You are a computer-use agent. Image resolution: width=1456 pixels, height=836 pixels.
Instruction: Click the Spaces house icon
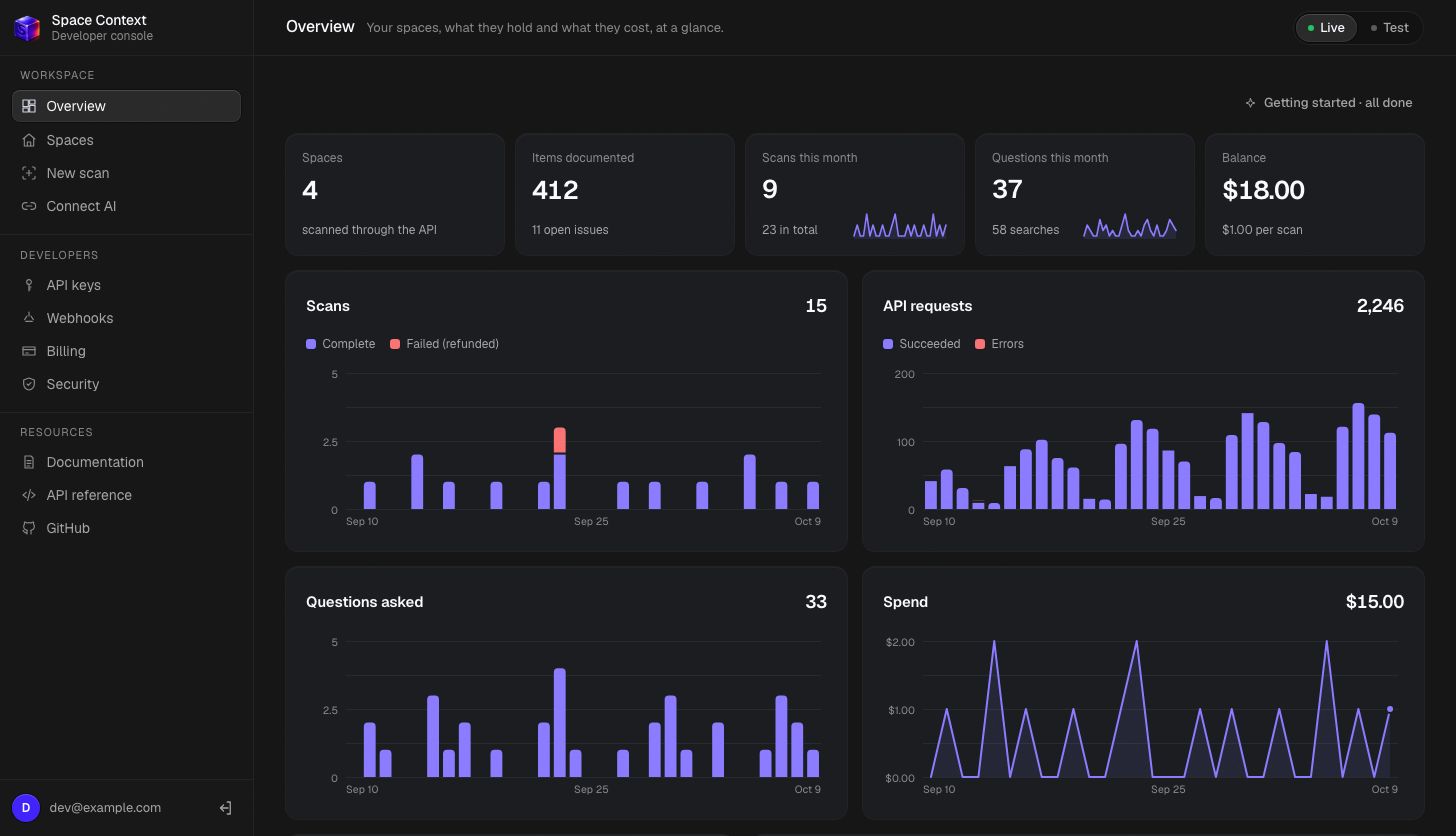tap(29, 140)
